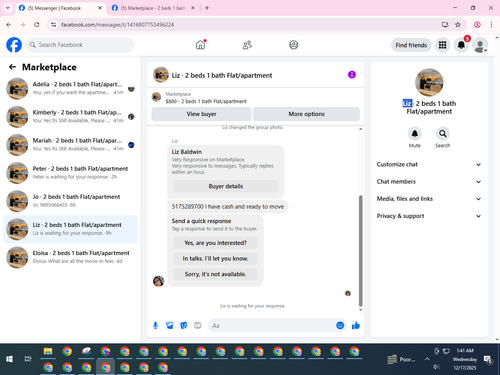Image resolution: width=500 pixels, height=375 pixels.
Task: Open the Menu grid icon
Action: click(442, 45)
